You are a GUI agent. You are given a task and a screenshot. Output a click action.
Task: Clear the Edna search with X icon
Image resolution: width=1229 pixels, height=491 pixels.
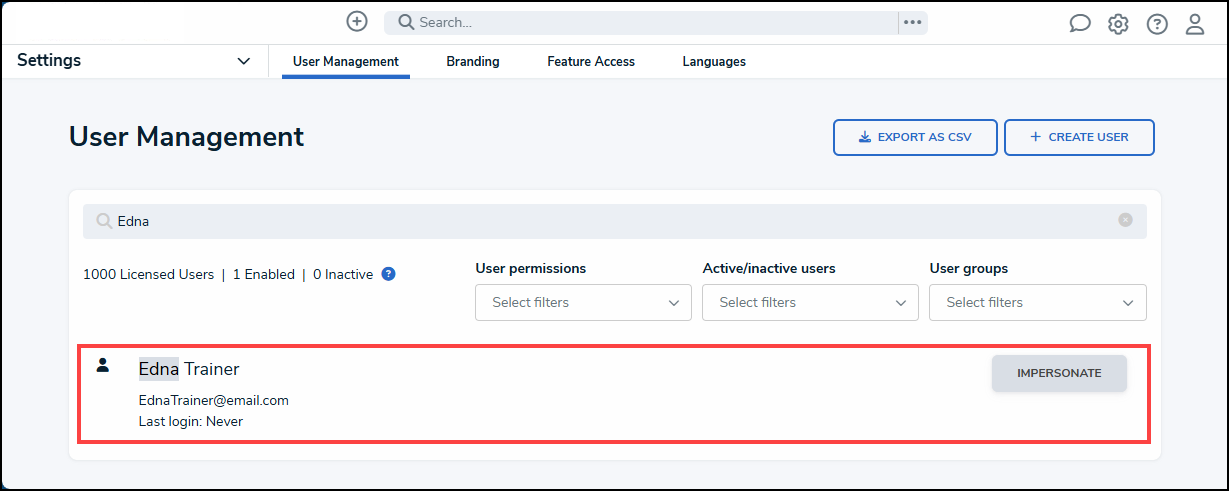[1126, 220]
